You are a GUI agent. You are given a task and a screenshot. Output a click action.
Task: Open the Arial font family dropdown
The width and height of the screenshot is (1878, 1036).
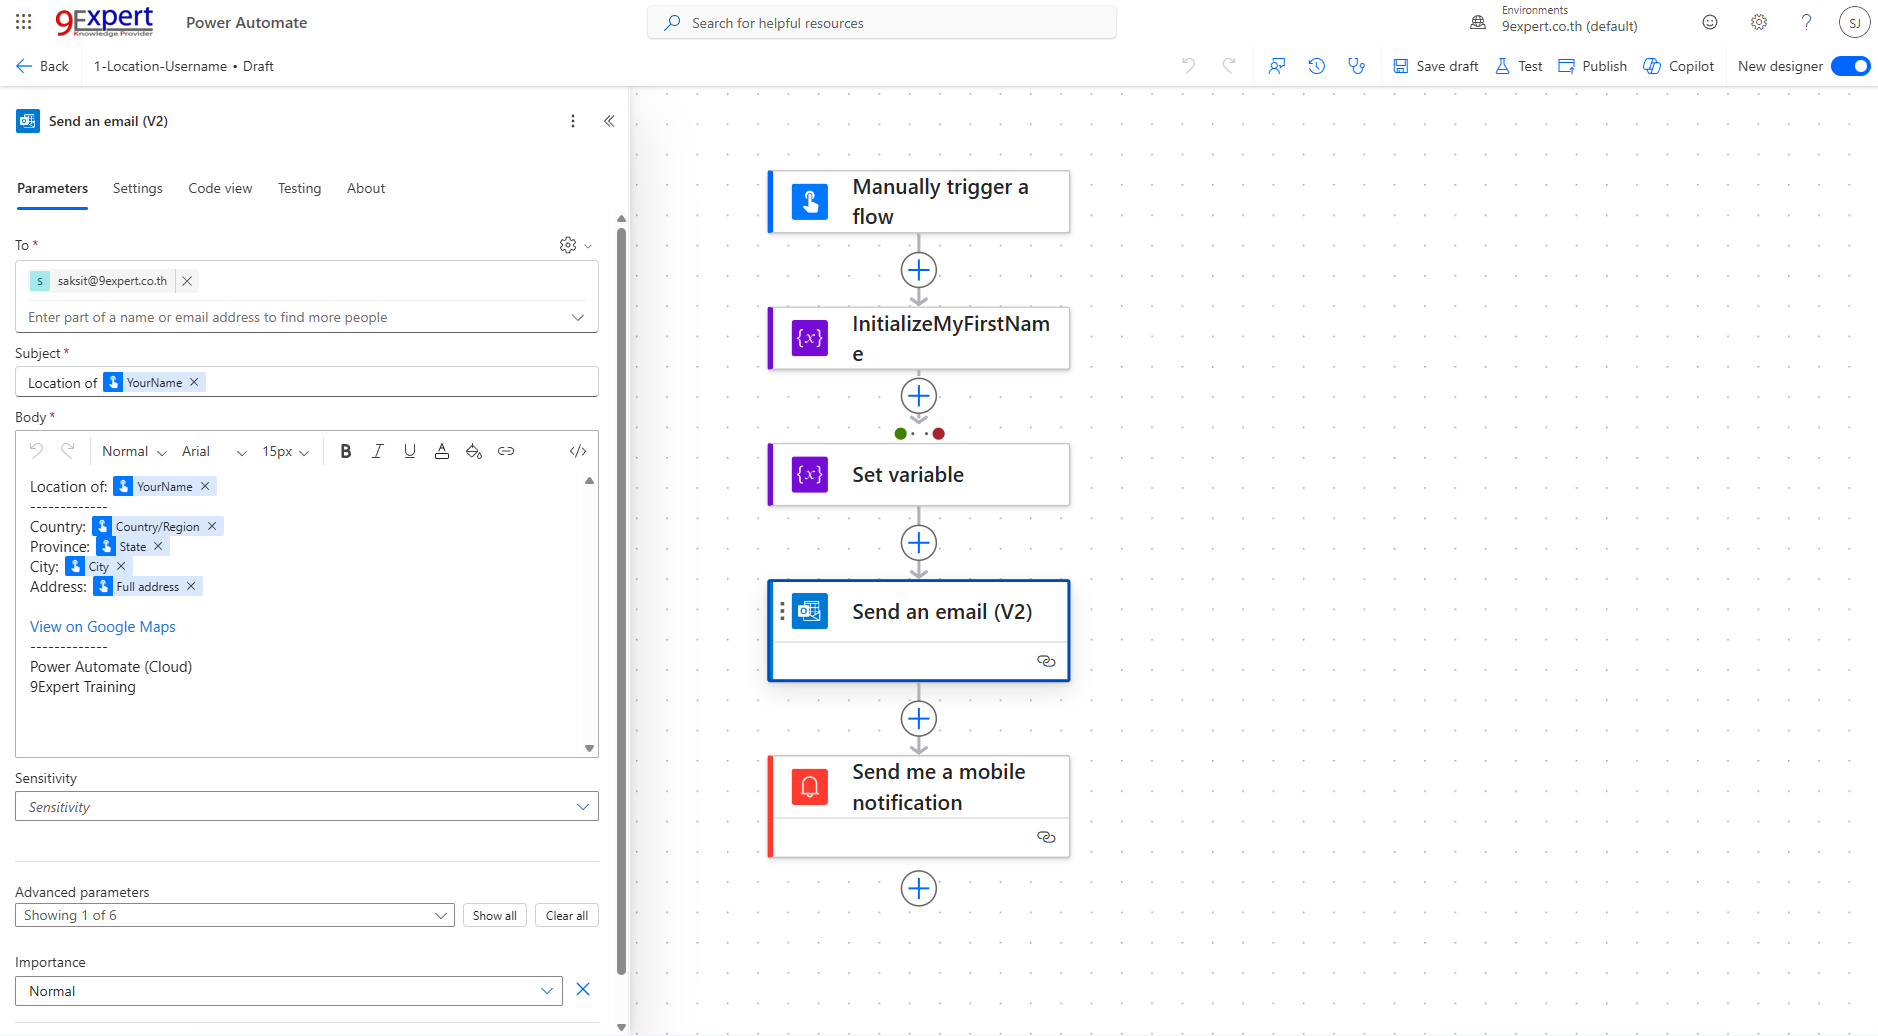click(x=215, y=451)
